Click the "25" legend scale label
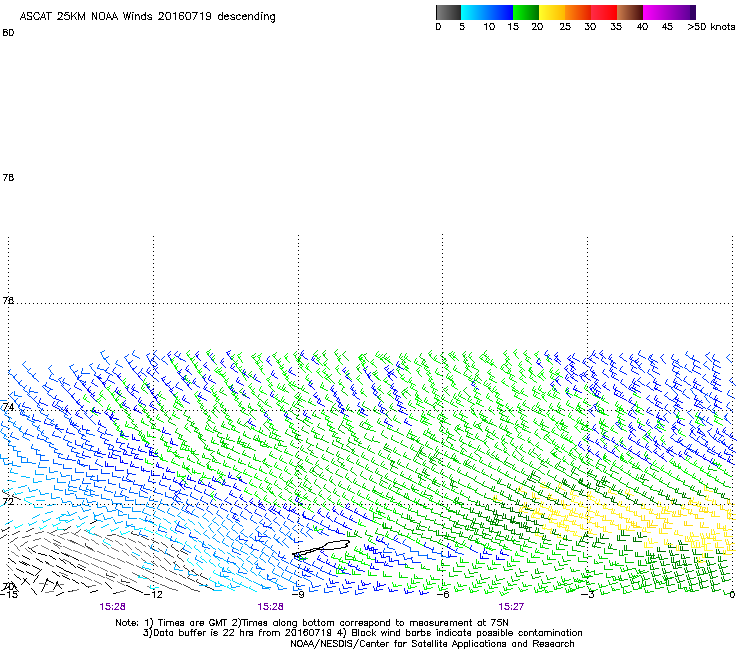Image resolution: width=740 pixels, height=650 pixels. [565, 27]
